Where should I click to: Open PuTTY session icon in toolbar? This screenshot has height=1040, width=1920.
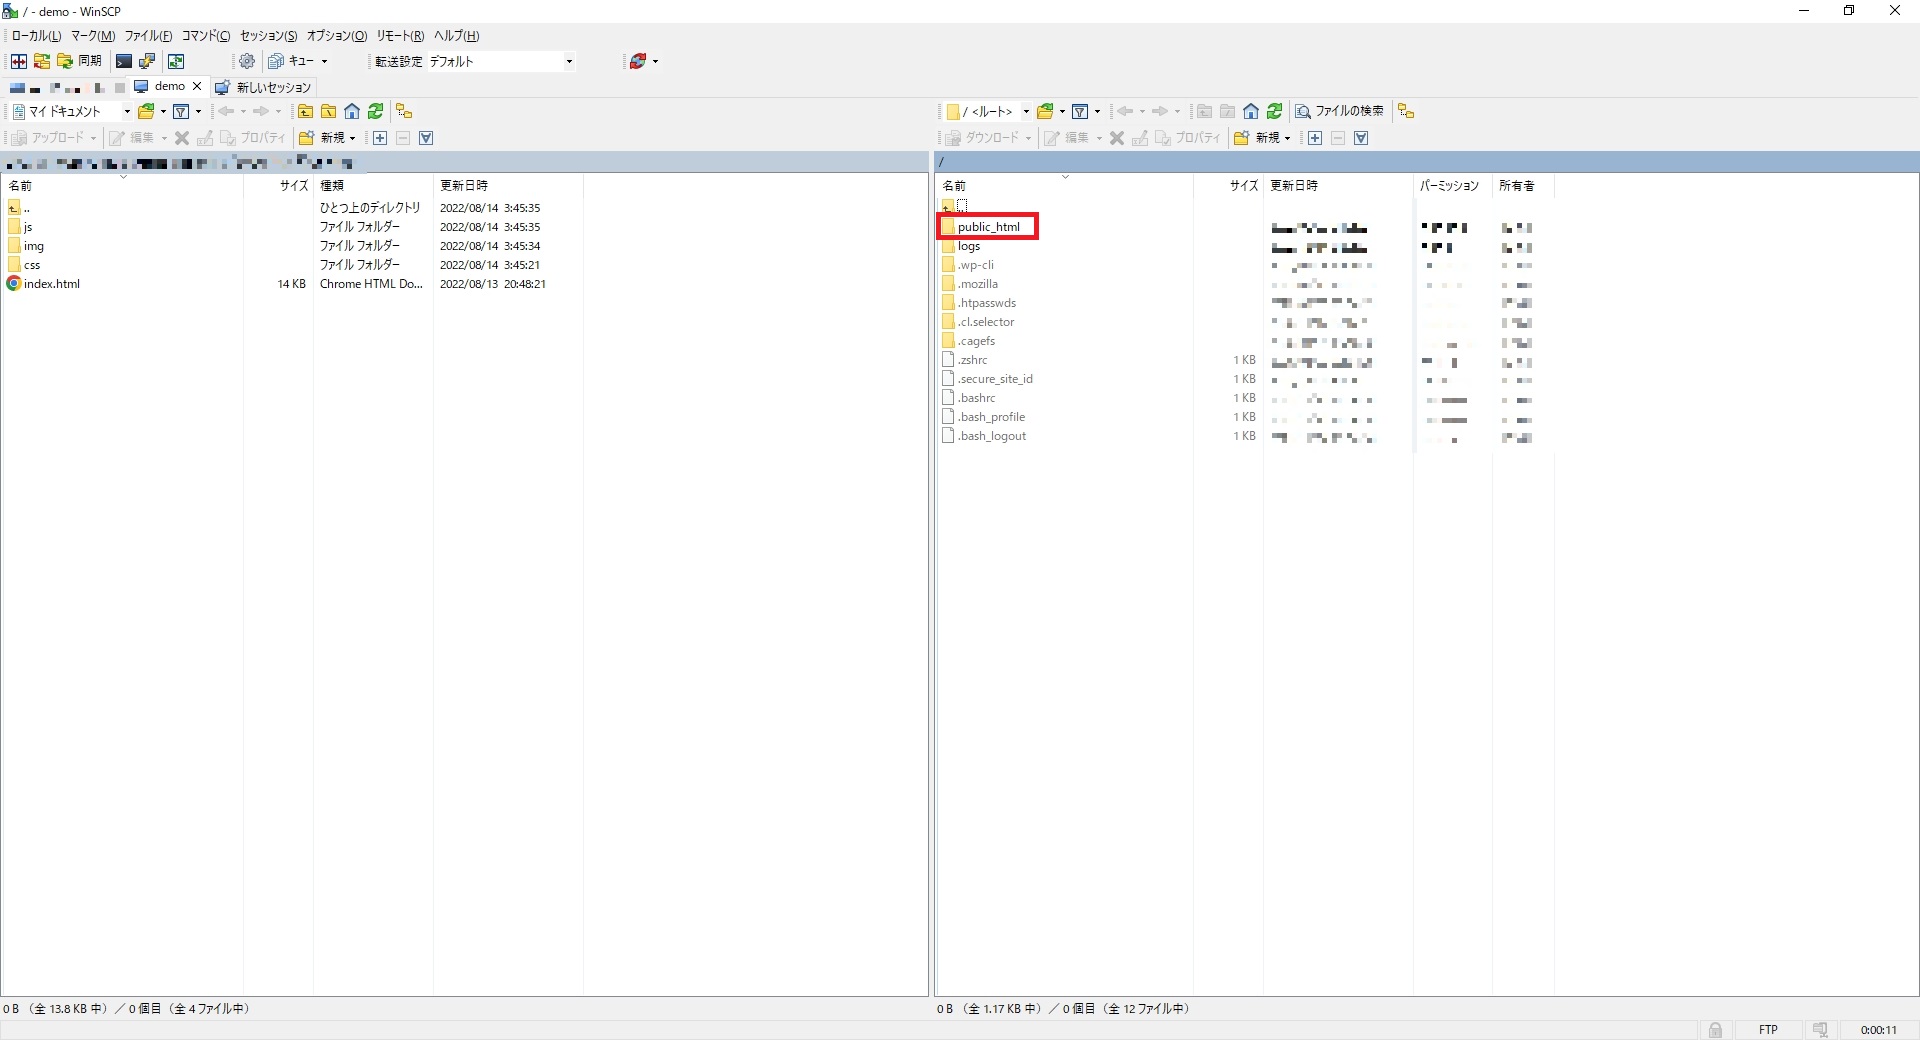pyautogui.click(x=147, y=61)
